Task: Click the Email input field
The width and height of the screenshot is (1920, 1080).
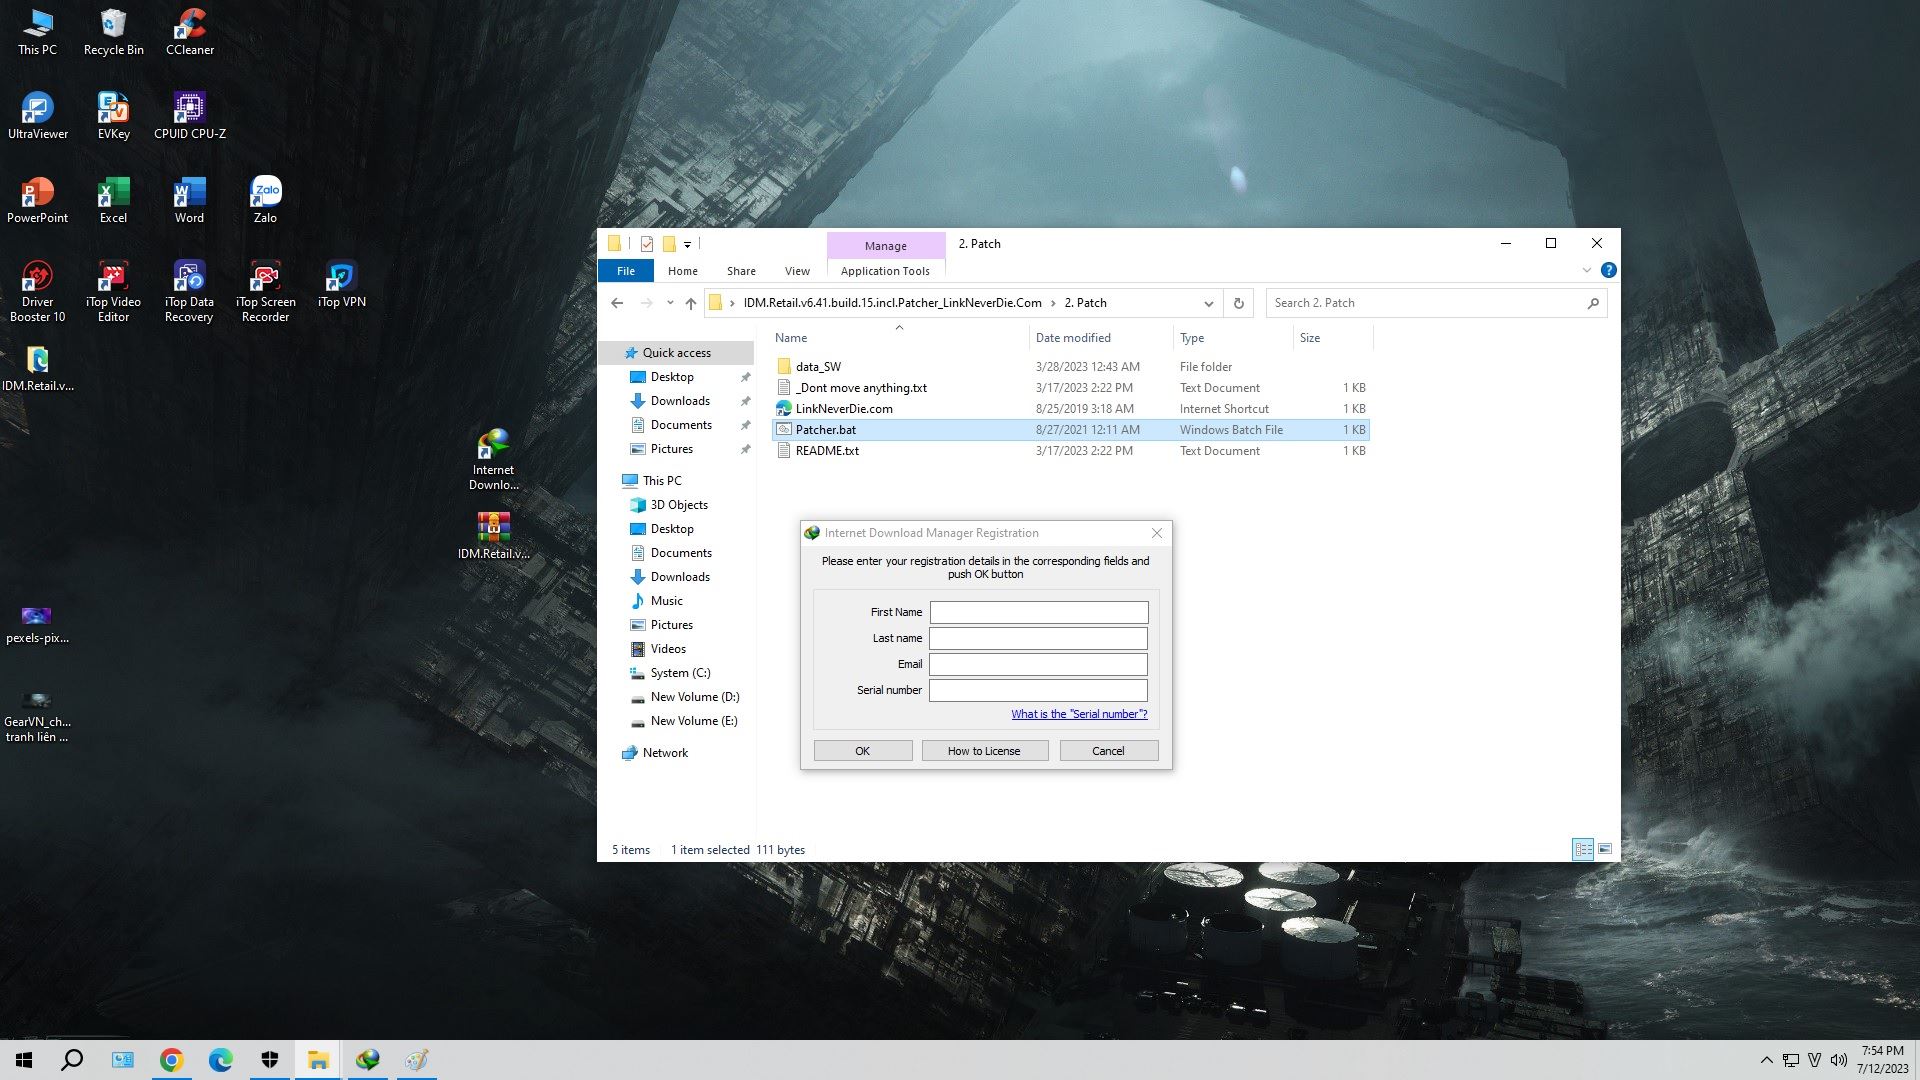Action: point(1038,664)
